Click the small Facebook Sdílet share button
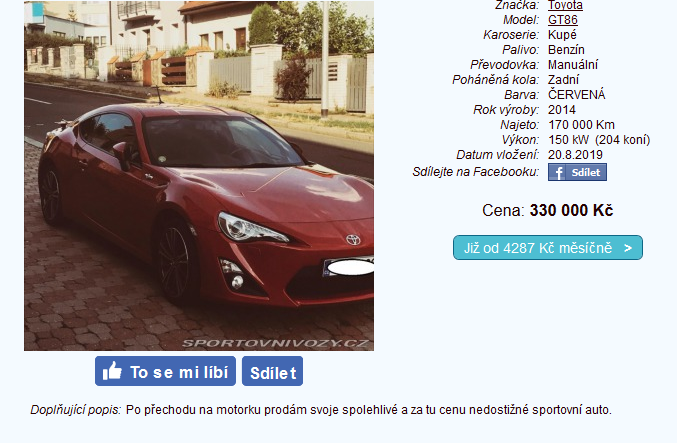This screenshot has width=677, height=443. point(577,172)
